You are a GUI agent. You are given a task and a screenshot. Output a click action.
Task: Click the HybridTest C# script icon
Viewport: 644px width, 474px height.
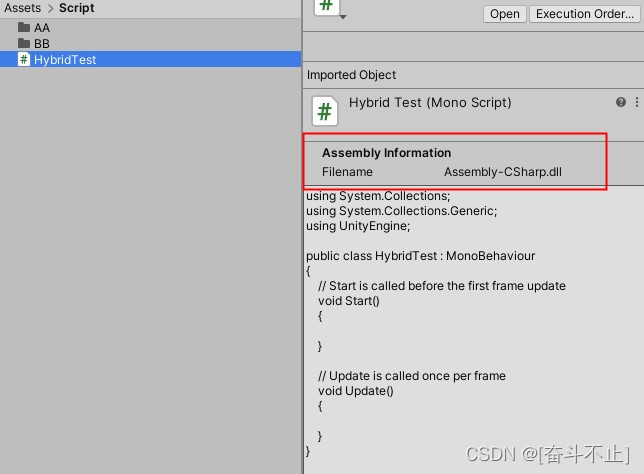[24, 60]
